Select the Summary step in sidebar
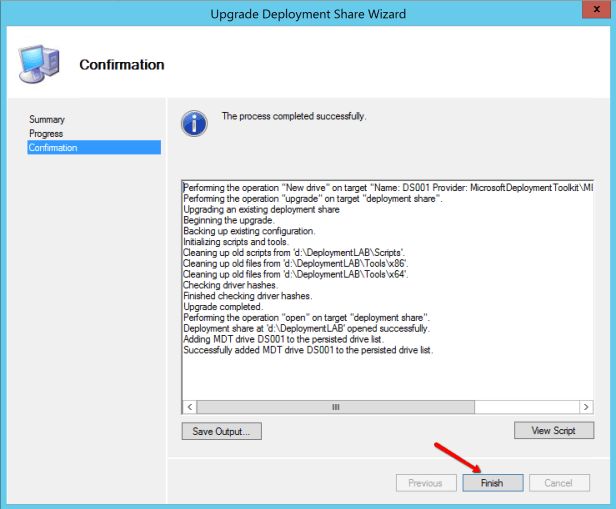The width and height of the screenshot is (616, 509). (47, 120)
